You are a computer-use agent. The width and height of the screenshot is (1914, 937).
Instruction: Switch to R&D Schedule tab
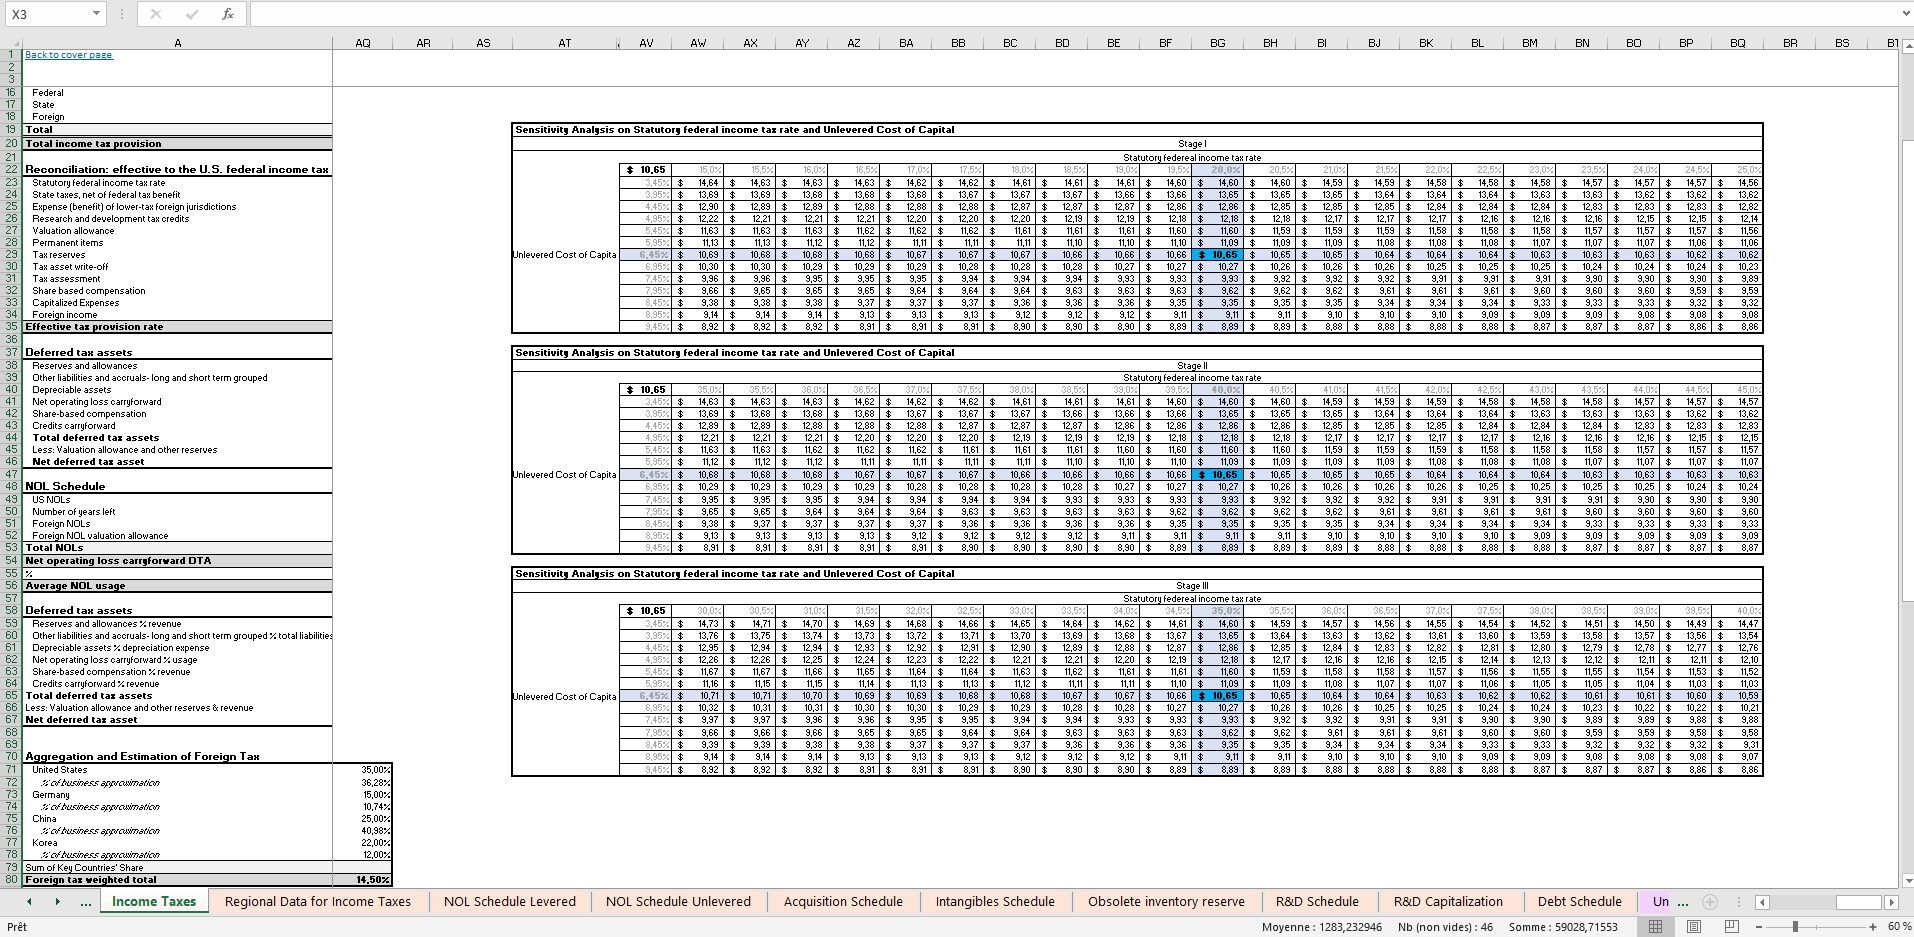[x=1317, y=901]
